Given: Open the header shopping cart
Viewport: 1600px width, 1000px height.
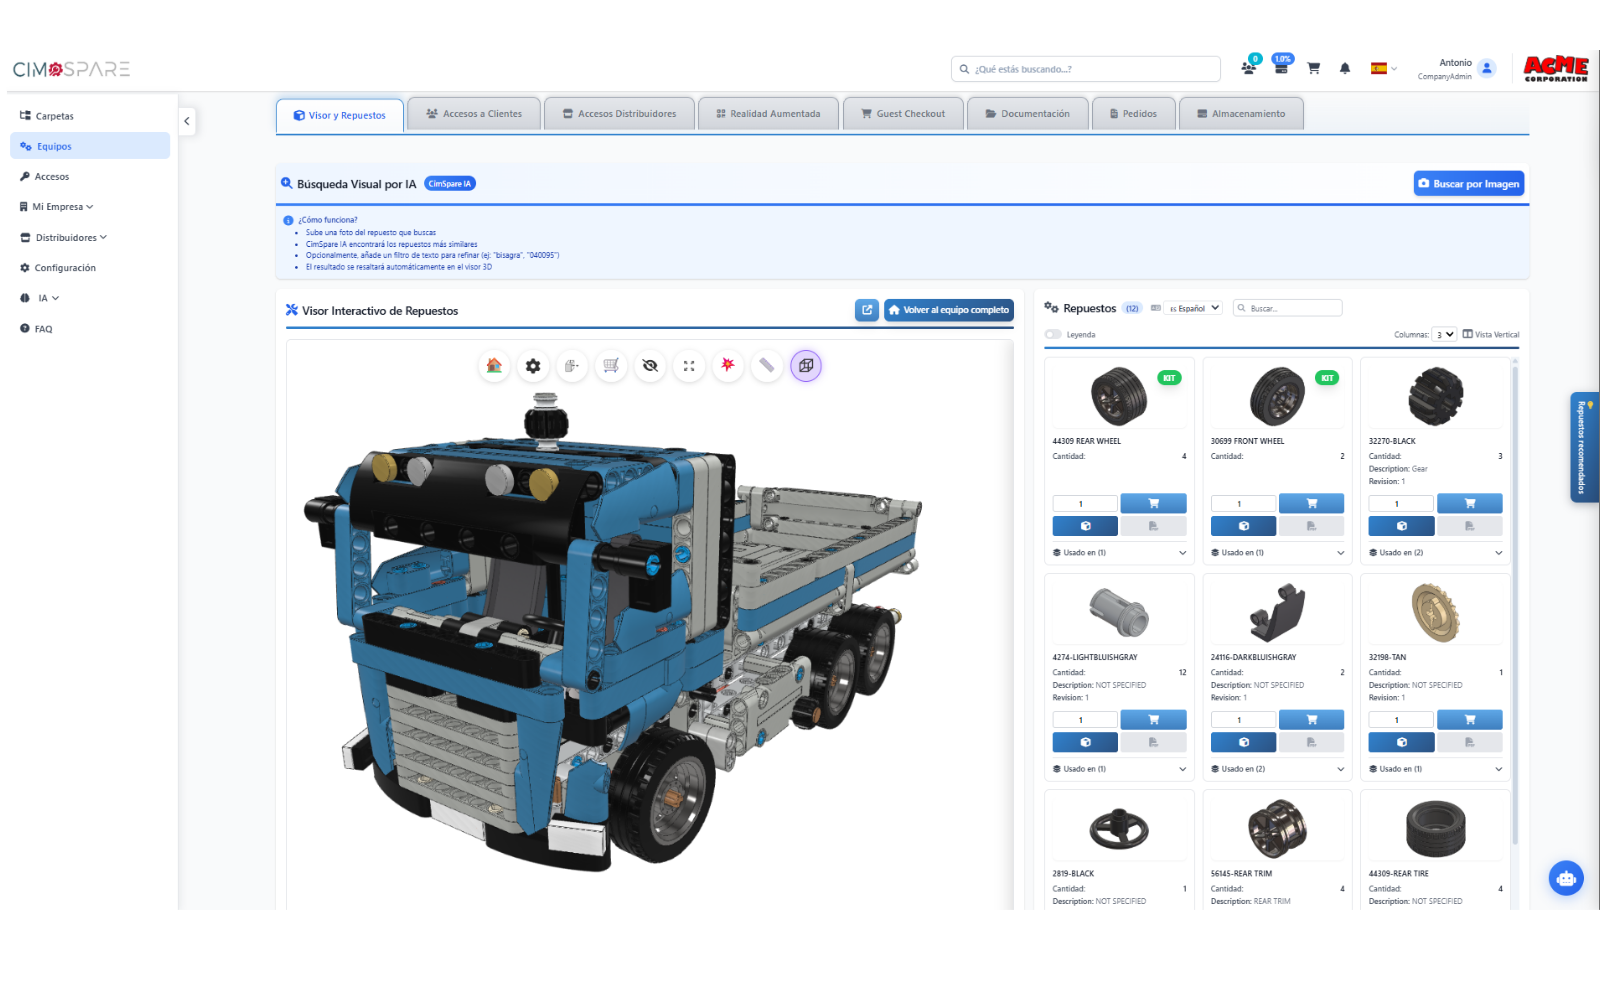Looking at the screenshot, I should (1314, 69).
